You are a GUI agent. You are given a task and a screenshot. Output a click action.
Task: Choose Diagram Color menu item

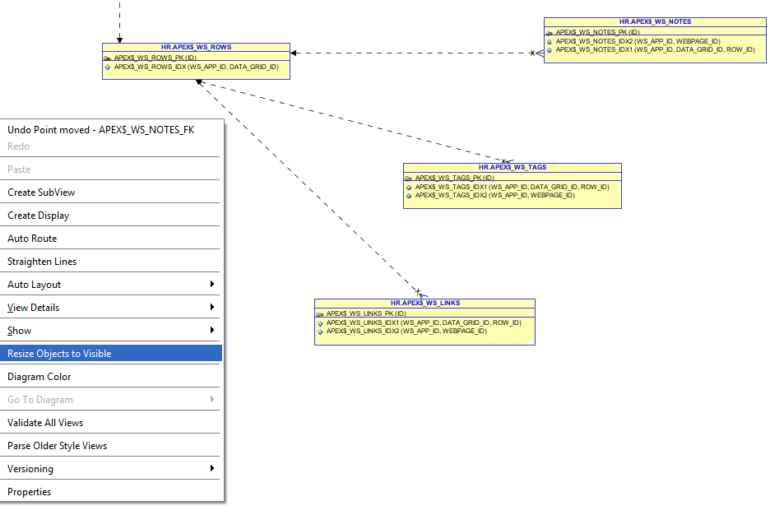111,377
